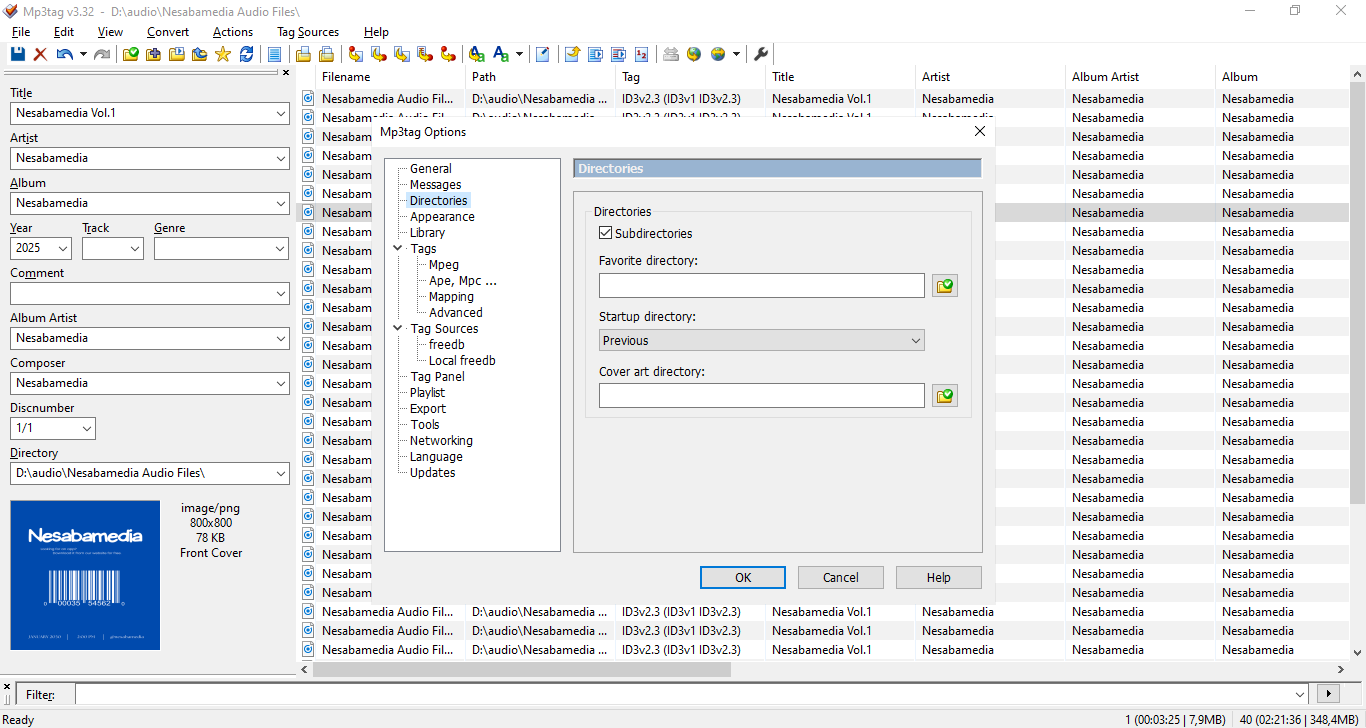This screenshot has width=1366, height=728.
Task: Click into the Favorite directory text field
Action: click(761, 286)
